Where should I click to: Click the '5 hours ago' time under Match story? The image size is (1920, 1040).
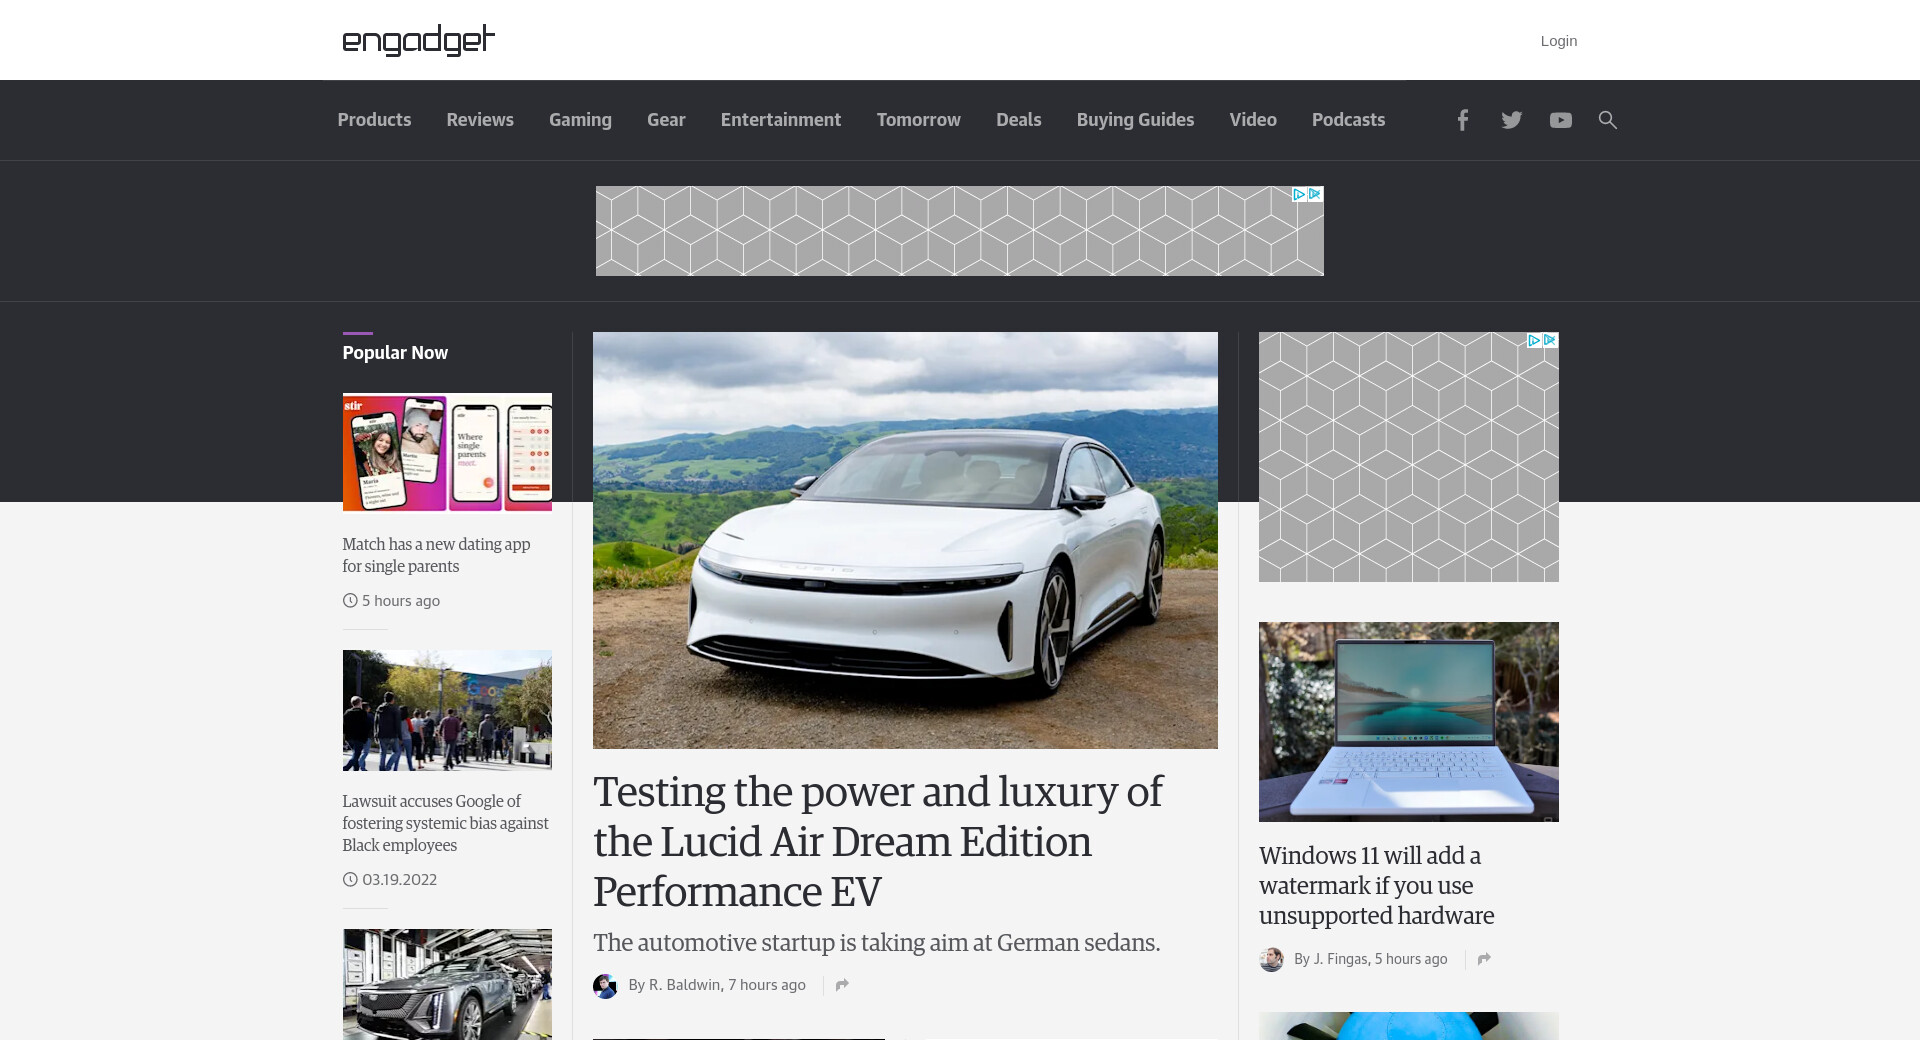pyautogui.click(x=401, y=601)
